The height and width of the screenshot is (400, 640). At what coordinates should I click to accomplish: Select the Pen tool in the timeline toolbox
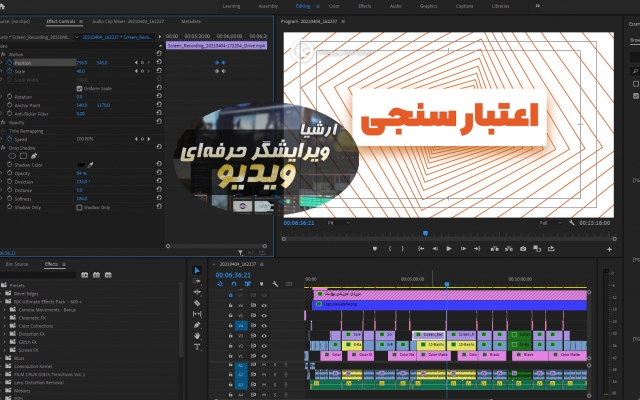coord(197,325)
